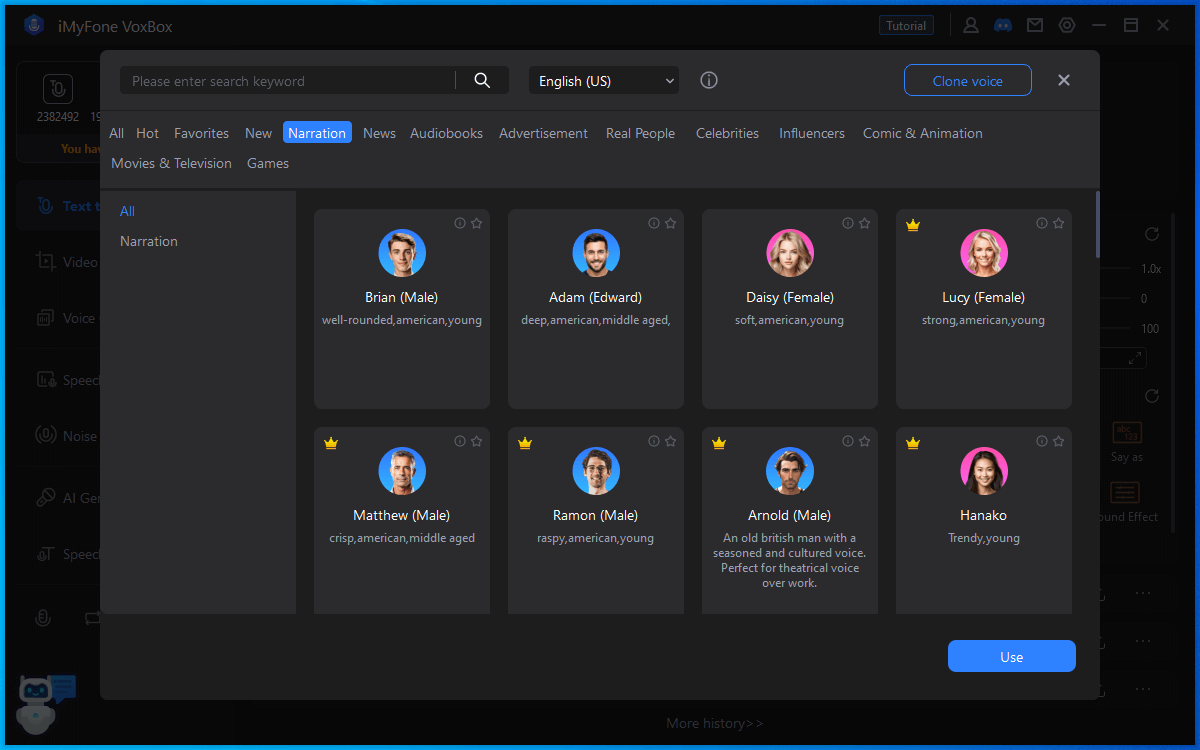Viewport: 1200px width, 750px height.
Task: Open Discord icon in title bar
Action: pos(1003,26)
